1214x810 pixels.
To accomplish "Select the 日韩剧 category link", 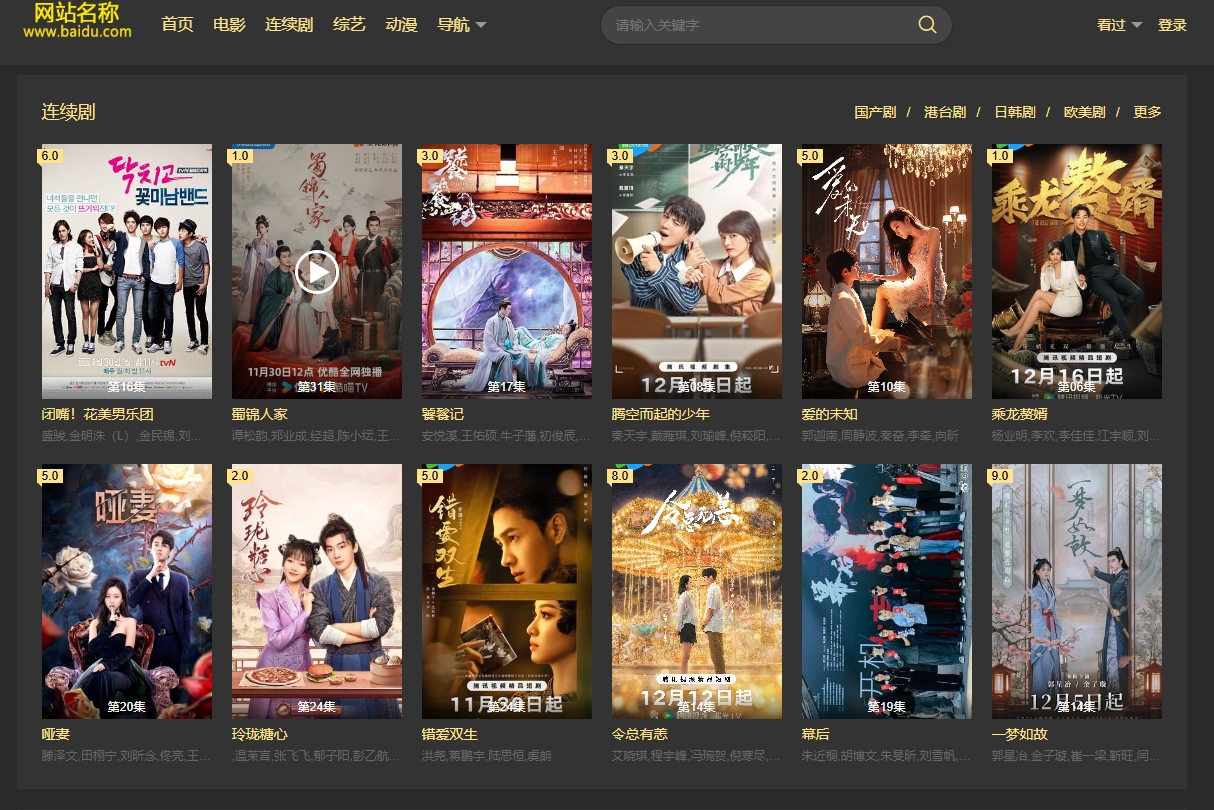I will 1015,112.
